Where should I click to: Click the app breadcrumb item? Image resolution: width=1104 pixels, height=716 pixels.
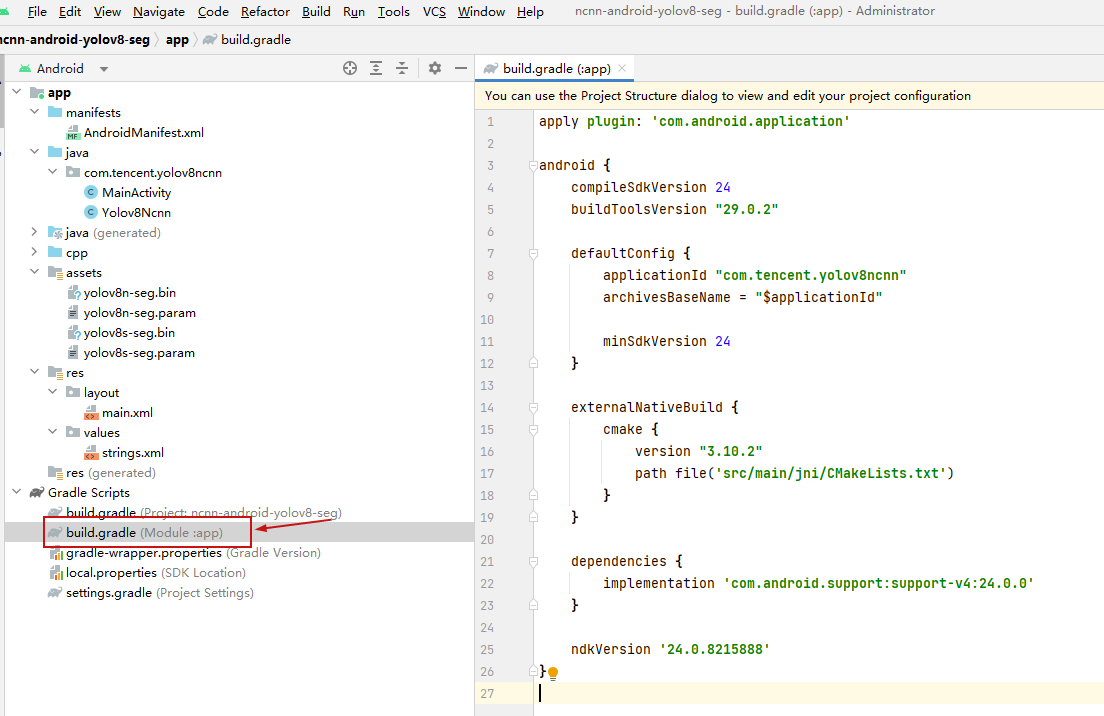coord(177,39)
